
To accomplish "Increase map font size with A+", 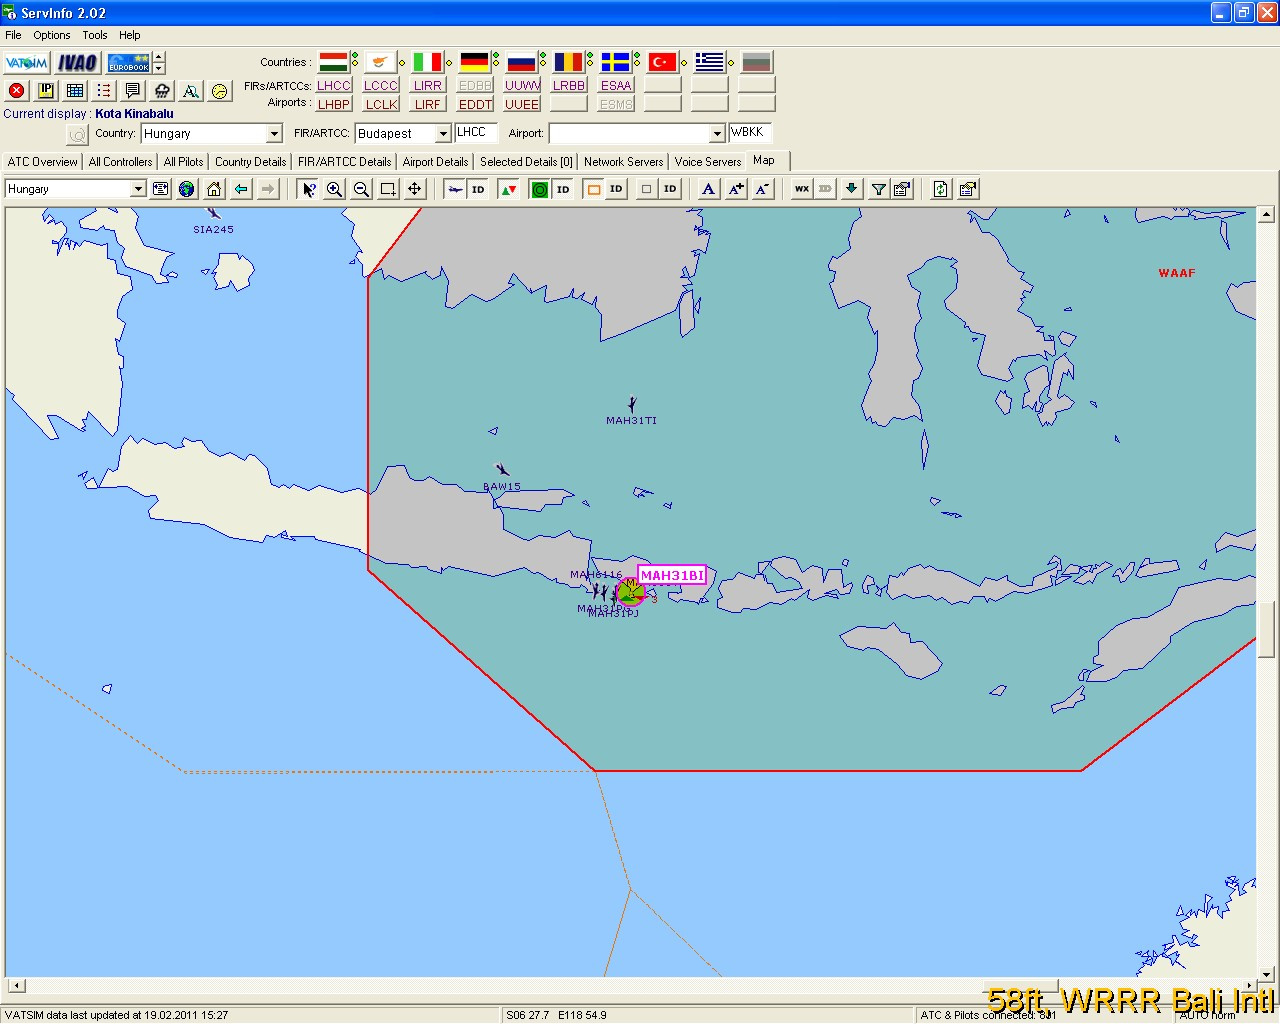I will point(736,189).
